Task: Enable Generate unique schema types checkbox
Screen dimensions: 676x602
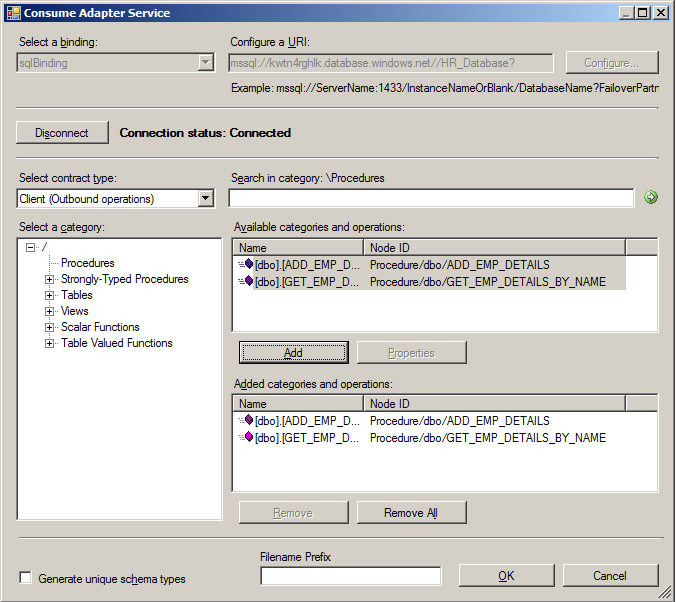Action: click(x=25, y=578)
